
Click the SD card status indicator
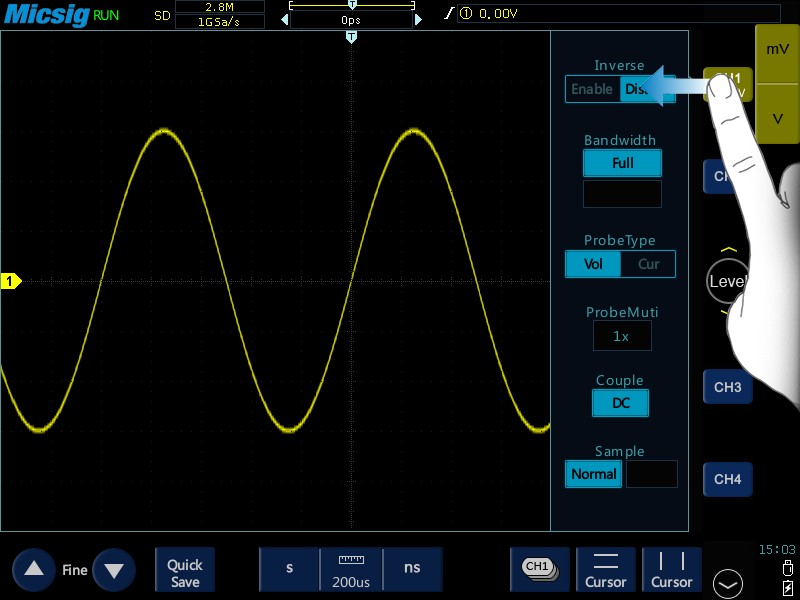click(161, 15)
